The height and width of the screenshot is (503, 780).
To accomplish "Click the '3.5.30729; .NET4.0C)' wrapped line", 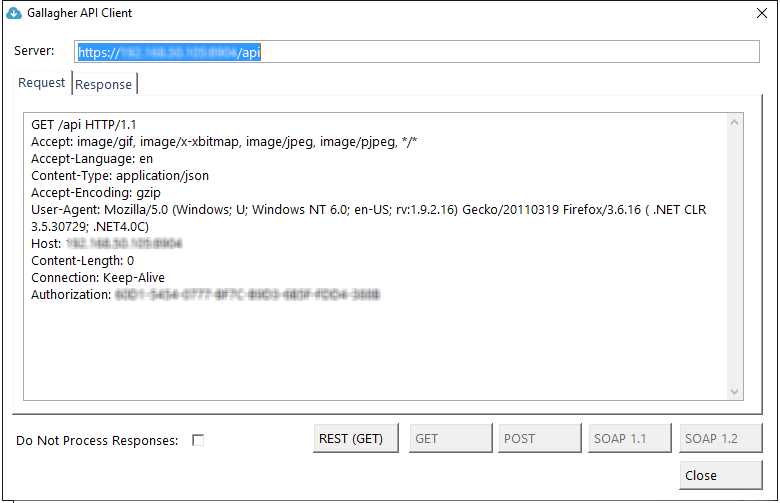I will tap(90, 227).
